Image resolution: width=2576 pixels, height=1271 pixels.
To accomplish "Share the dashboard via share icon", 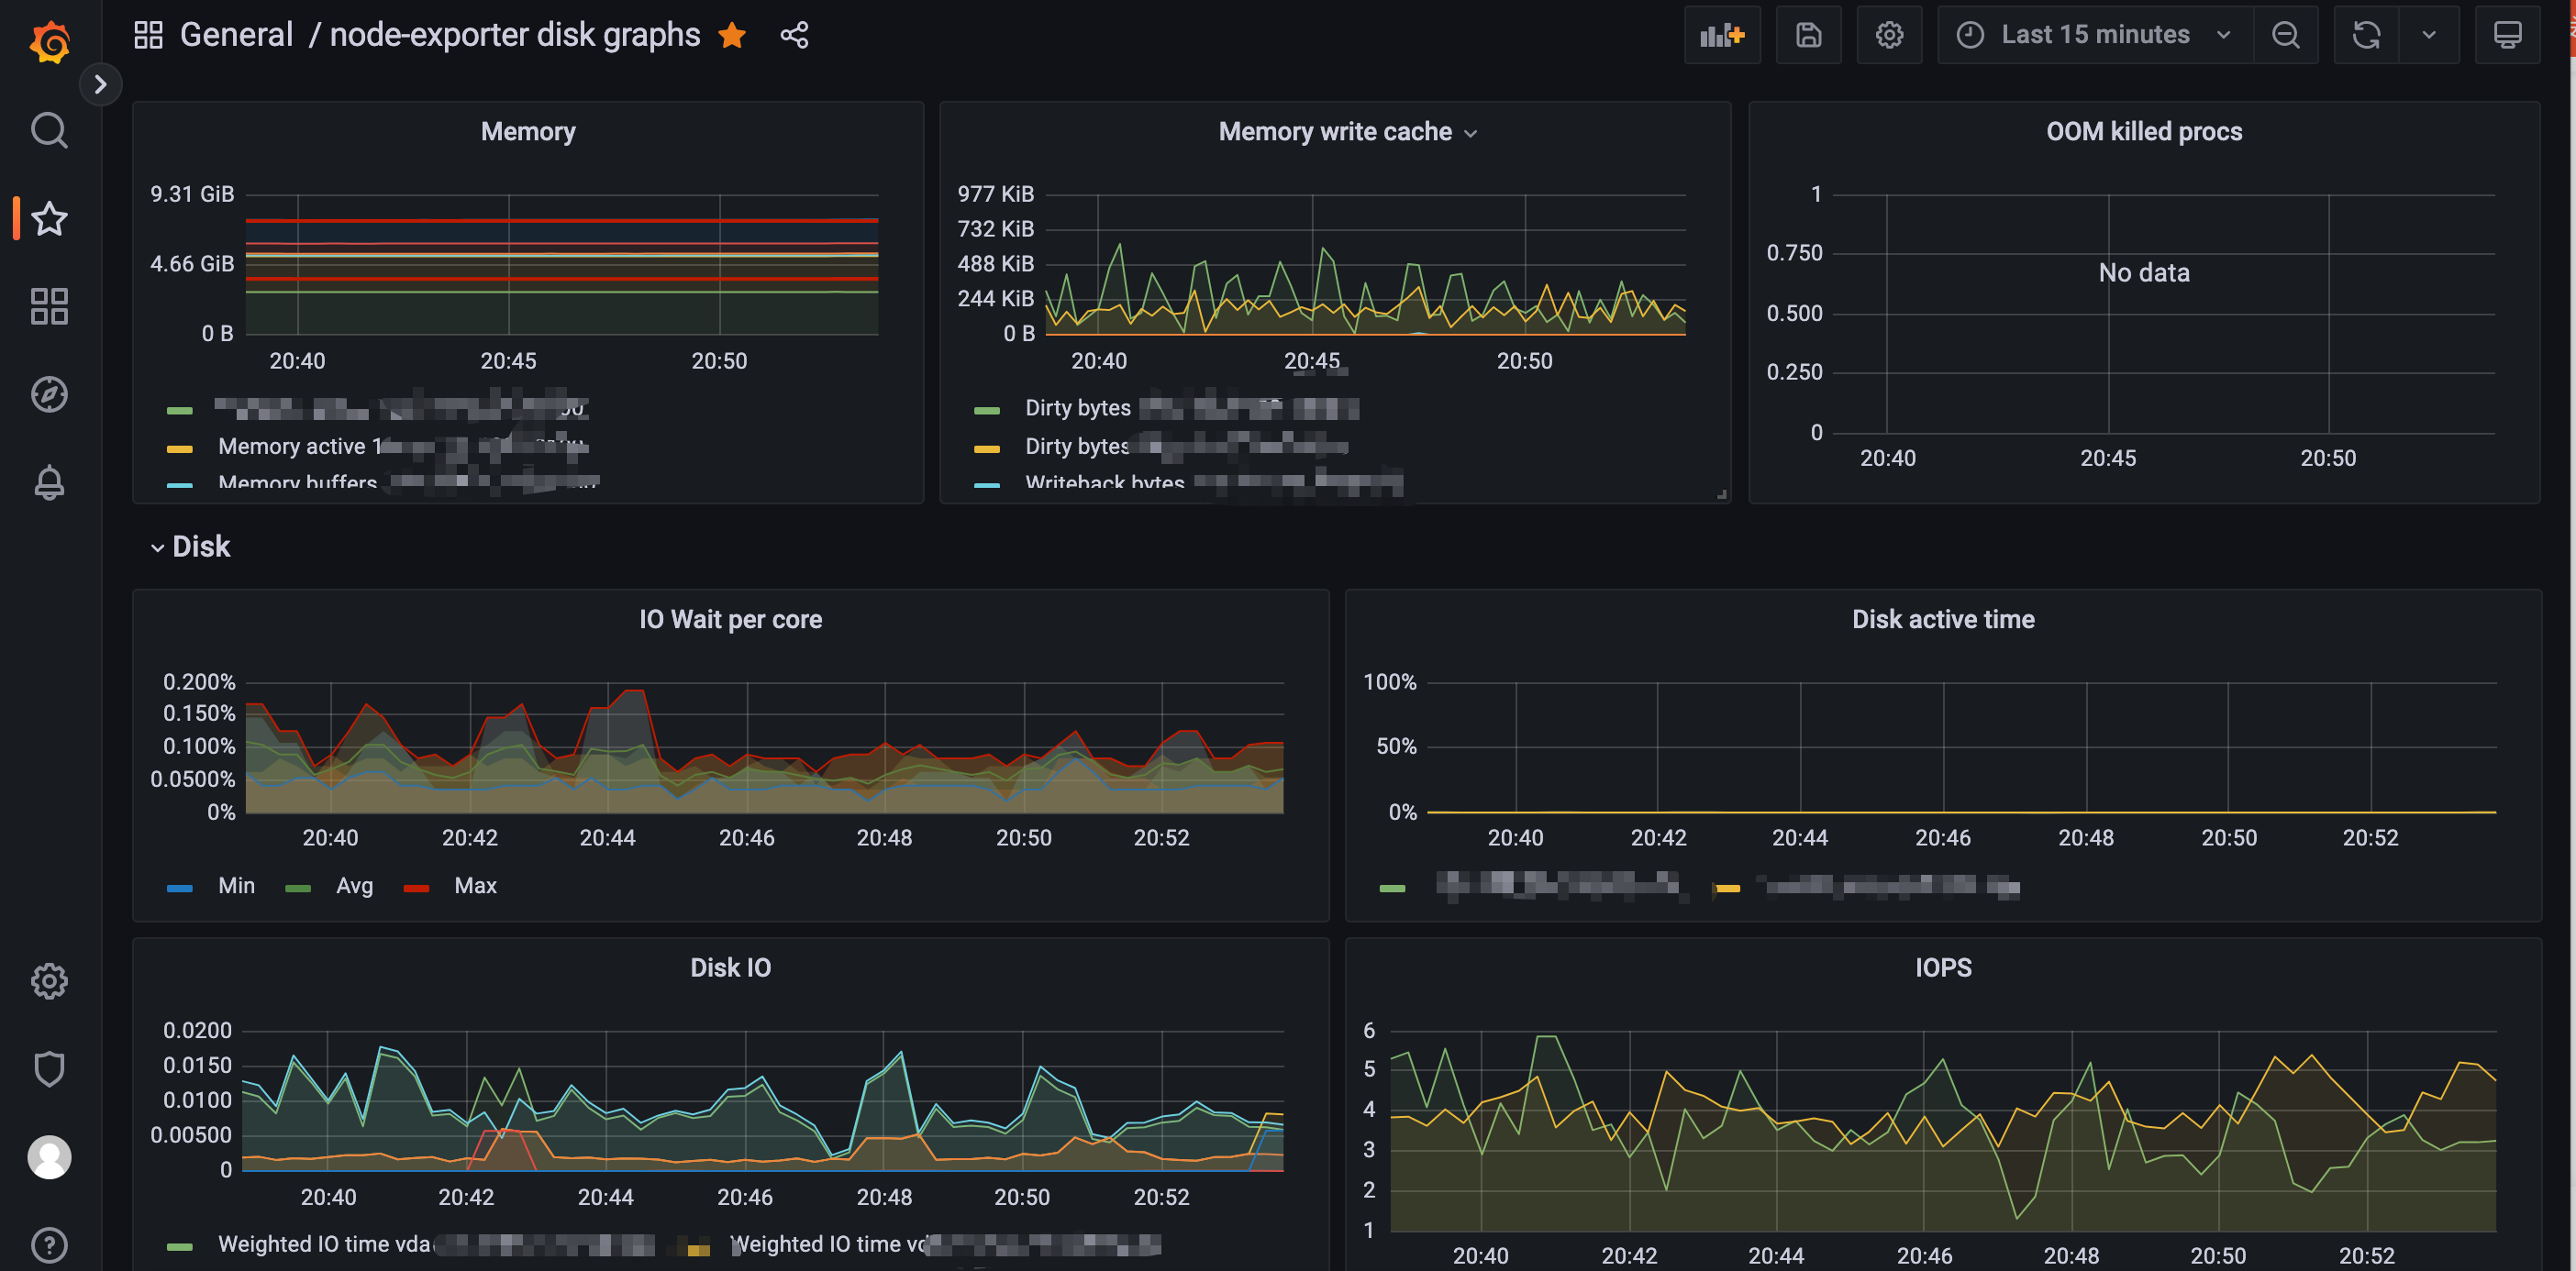I will (x=794, y=35).
